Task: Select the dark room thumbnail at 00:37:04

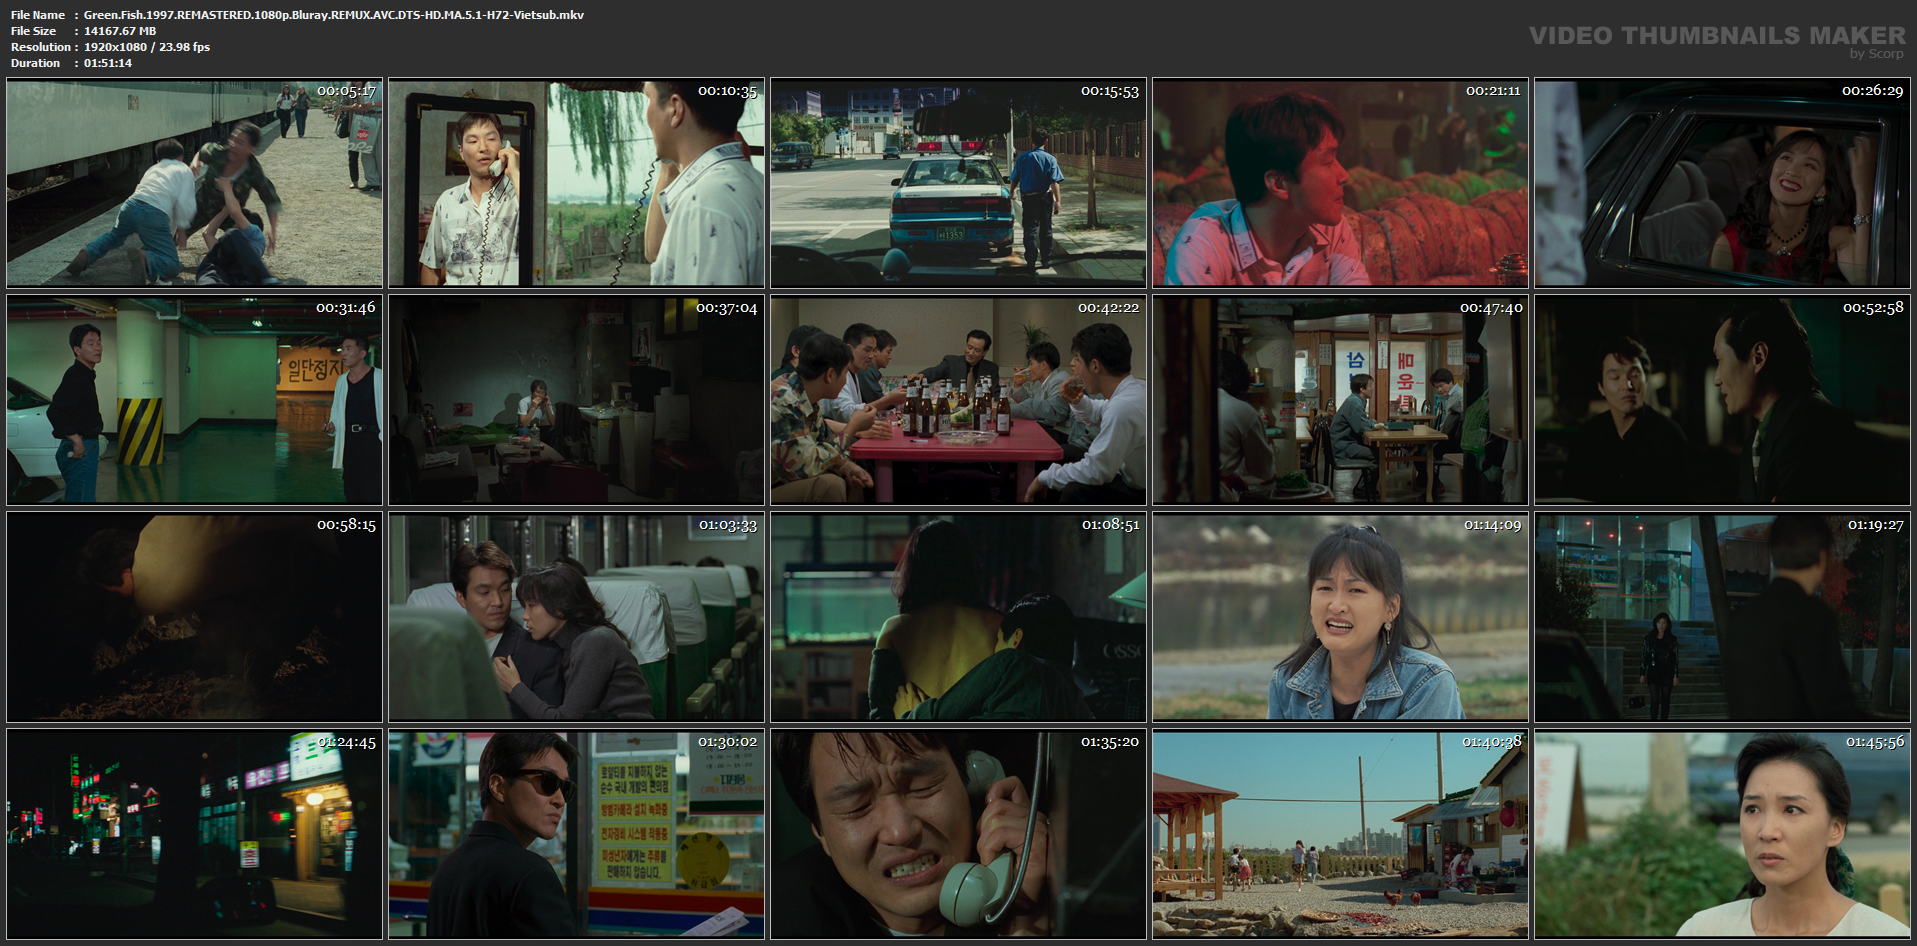Action: pos(576,400)
